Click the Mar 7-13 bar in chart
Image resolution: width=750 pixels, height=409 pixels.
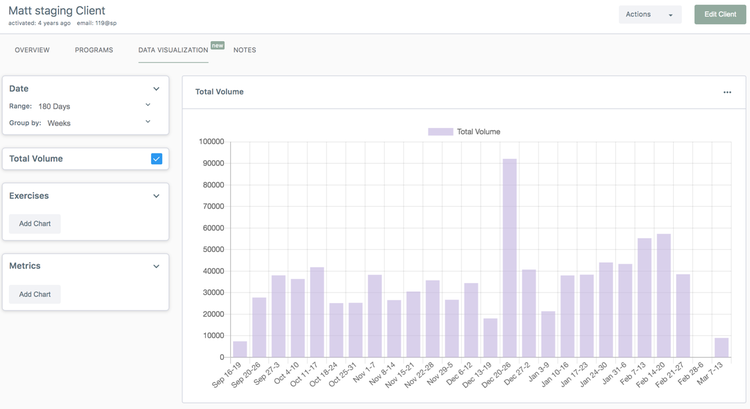pos(721,347)
